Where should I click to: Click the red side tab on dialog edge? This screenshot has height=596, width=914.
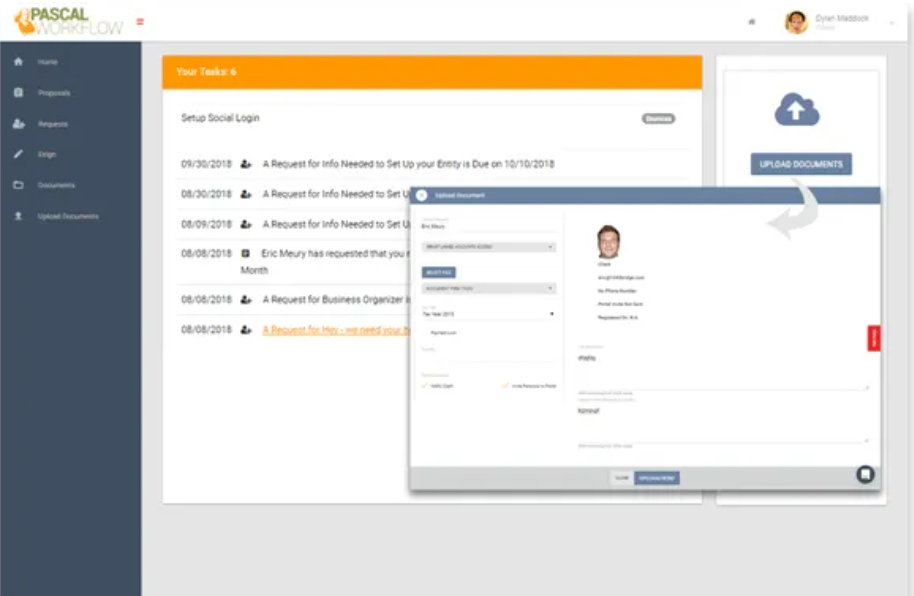874,338
